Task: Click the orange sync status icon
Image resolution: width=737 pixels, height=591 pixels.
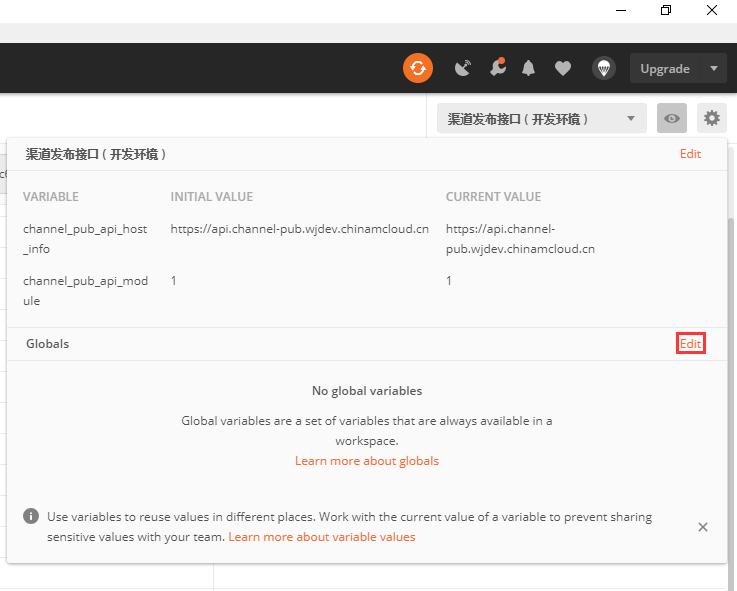Action: (x=417, y=68)
